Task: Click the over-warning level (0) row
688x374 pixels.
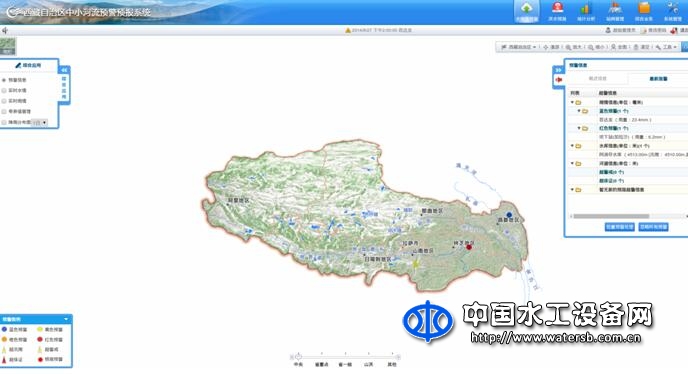Action: click(x=628, y=172)
